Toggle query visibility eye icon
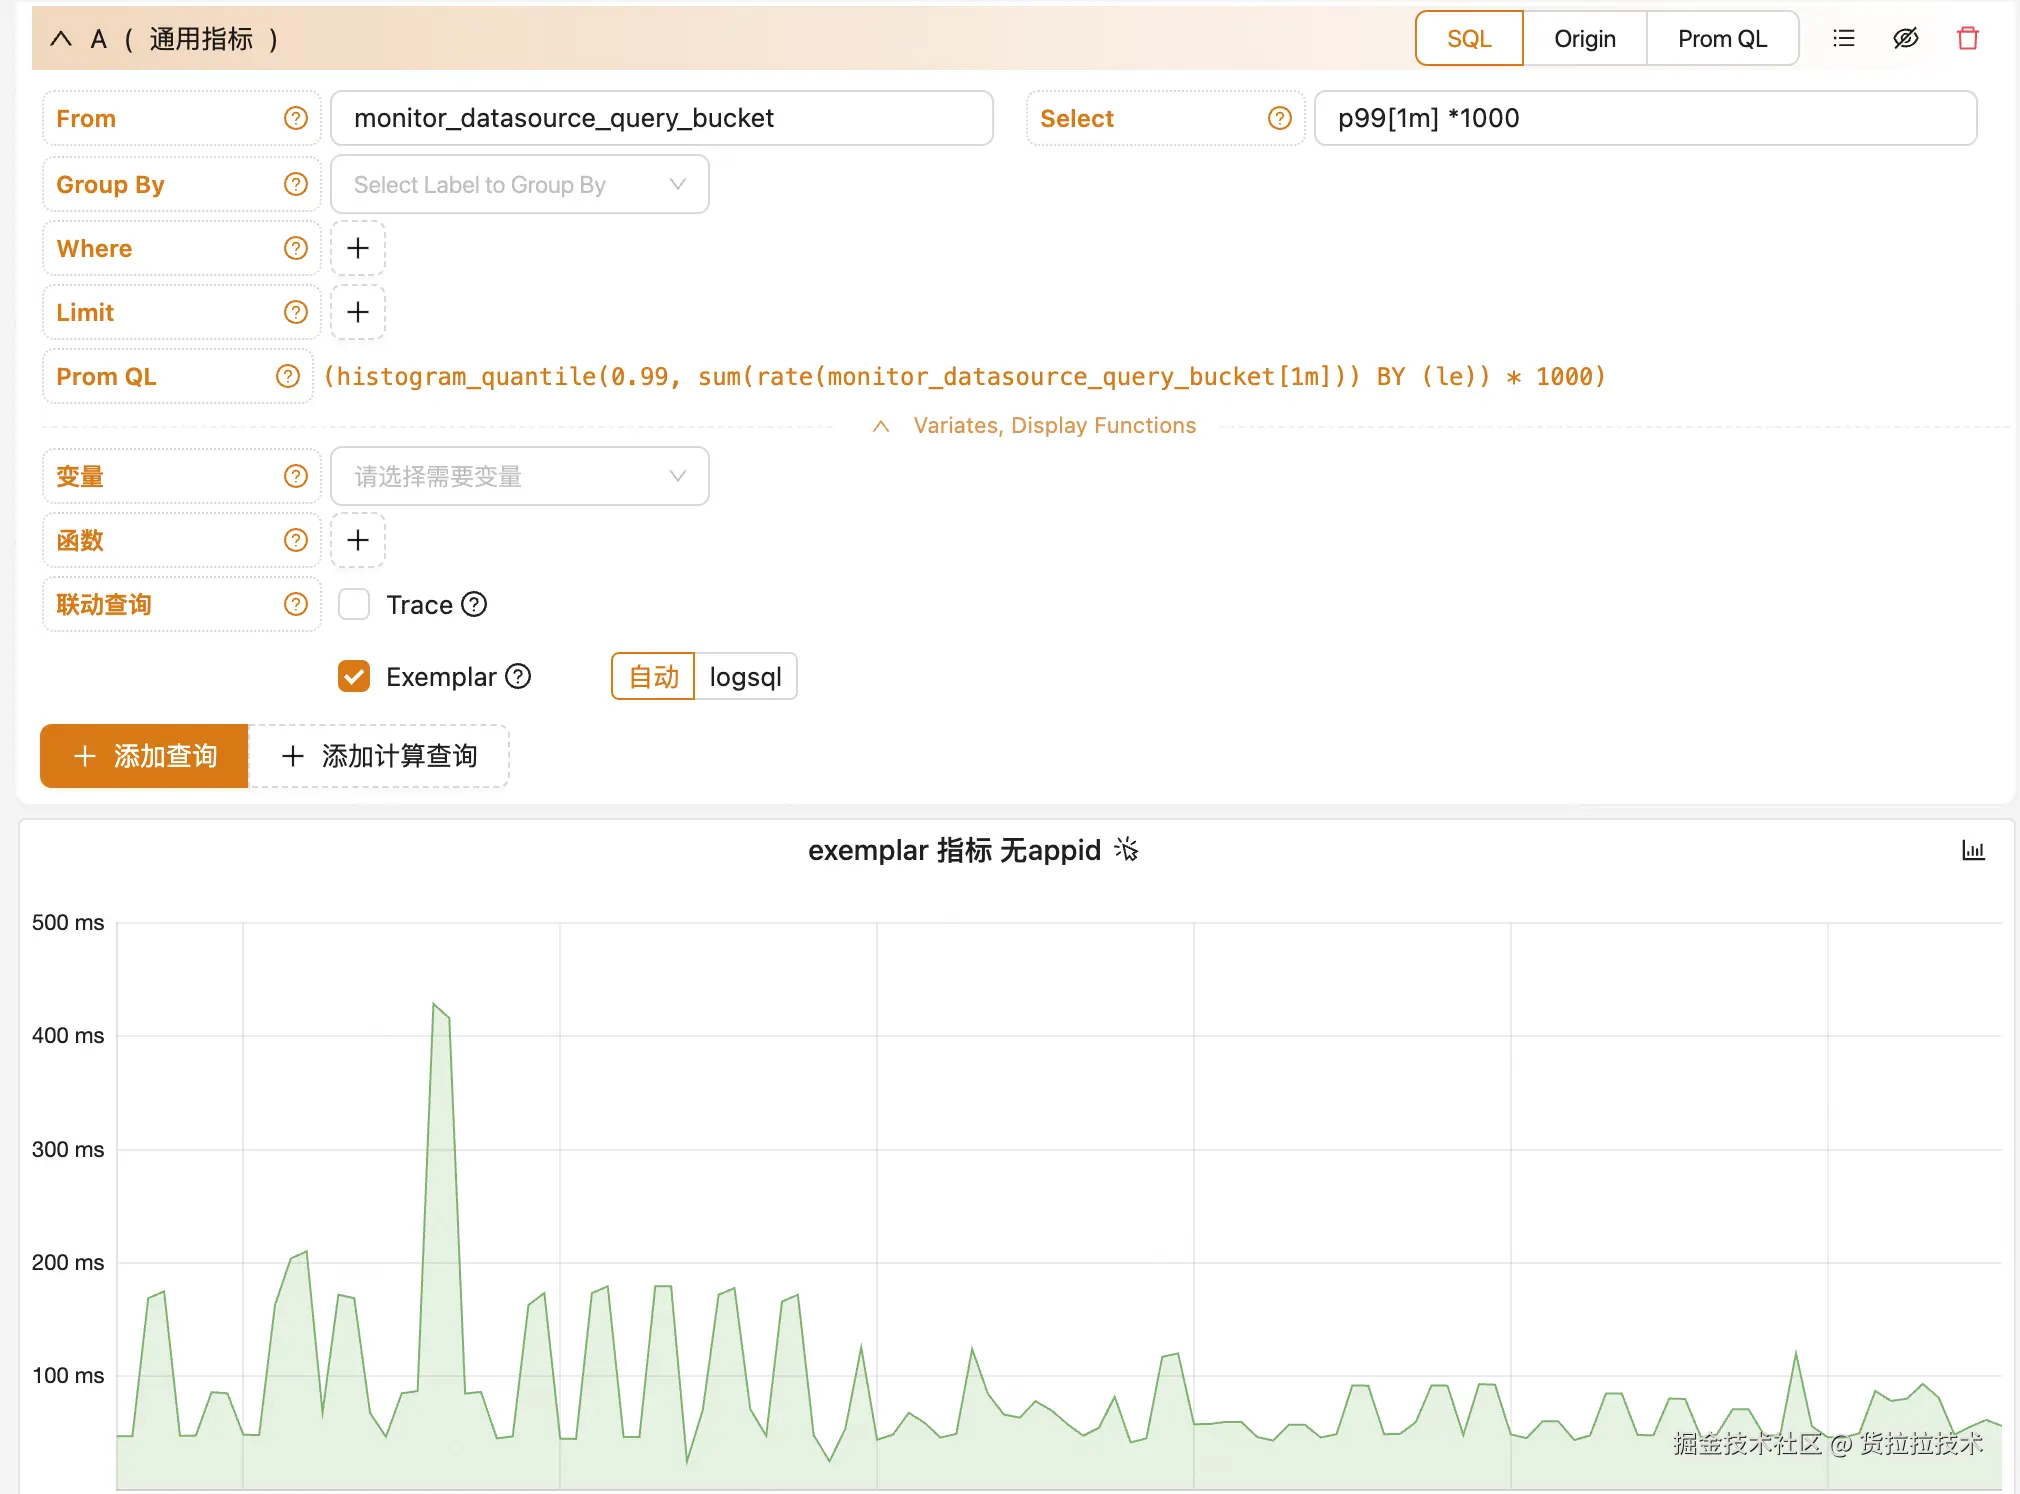2020x1494 pixels. 1905,39
